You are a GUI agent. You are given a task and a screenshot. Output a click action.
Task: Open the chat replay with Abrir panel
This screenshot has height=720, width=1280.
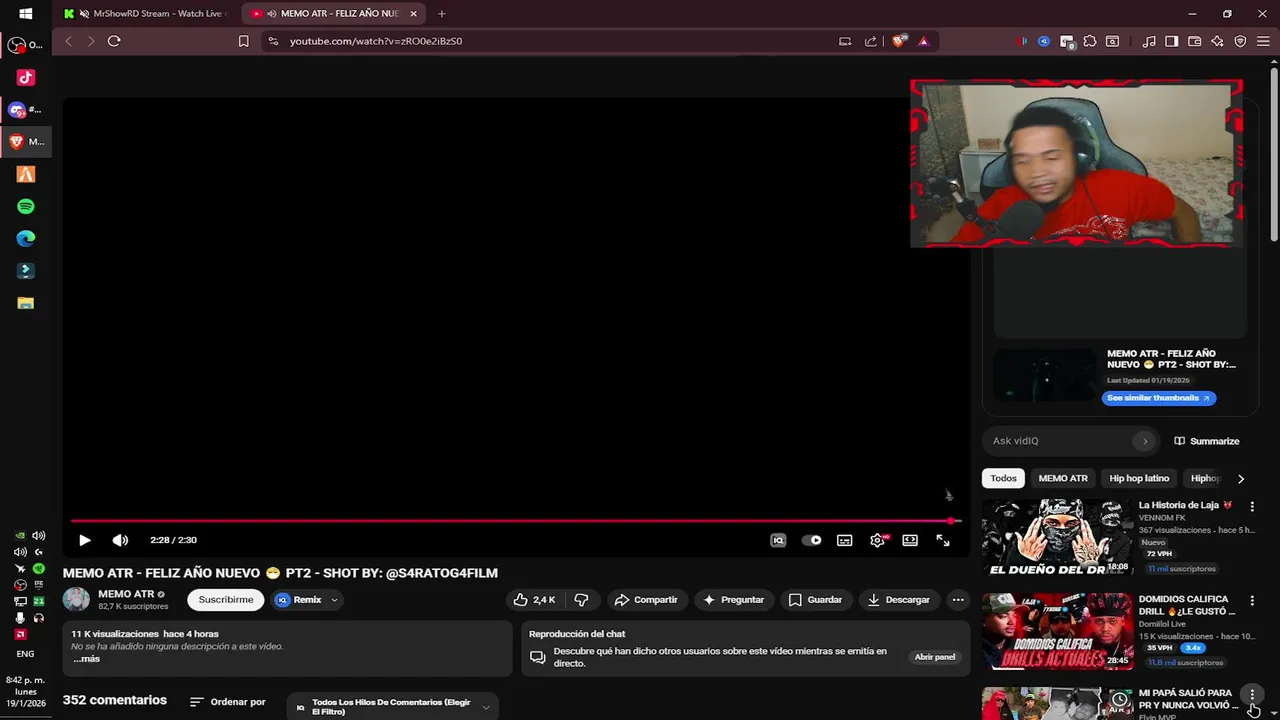935,657
